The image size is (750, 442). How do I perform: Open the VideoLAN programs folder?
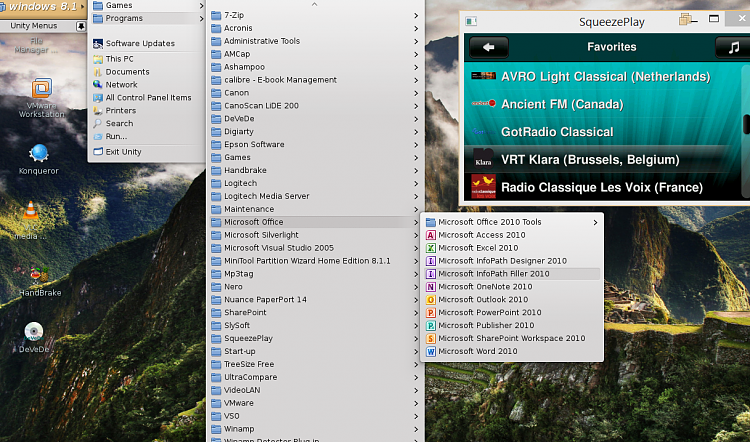315,390
